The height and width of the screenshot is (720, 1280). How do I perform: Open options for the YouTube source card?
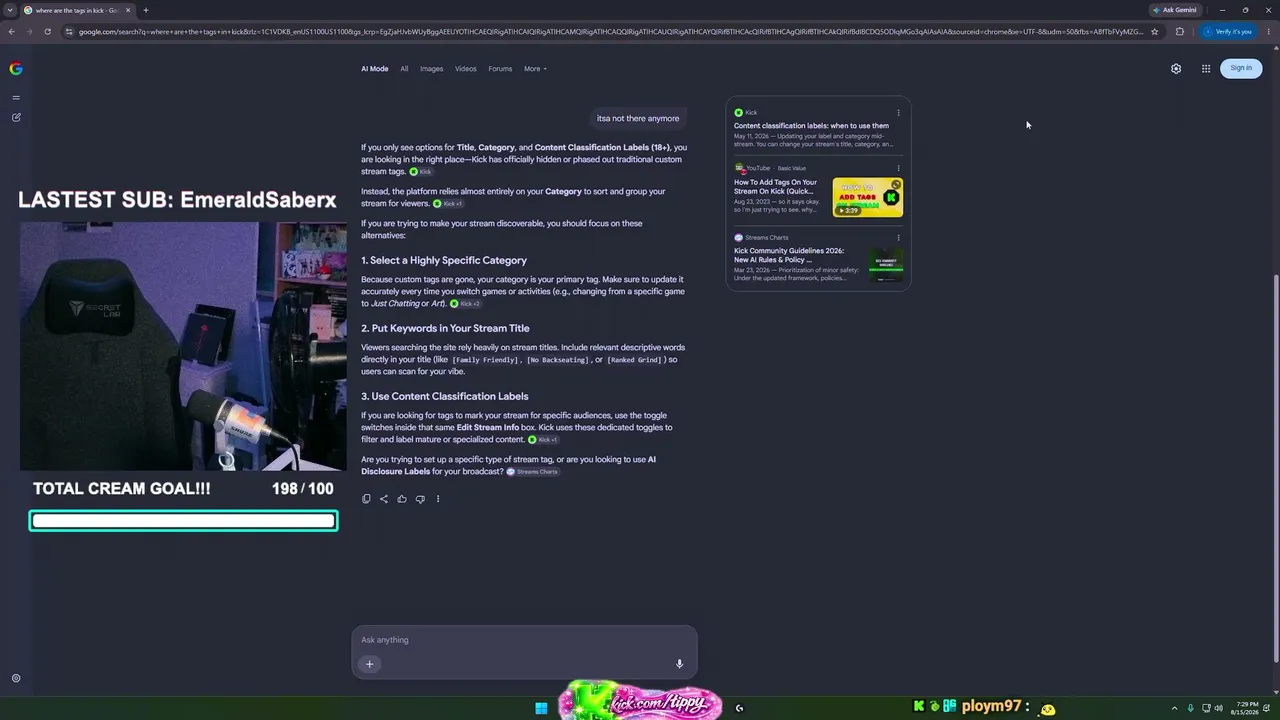tap(898, 168)
